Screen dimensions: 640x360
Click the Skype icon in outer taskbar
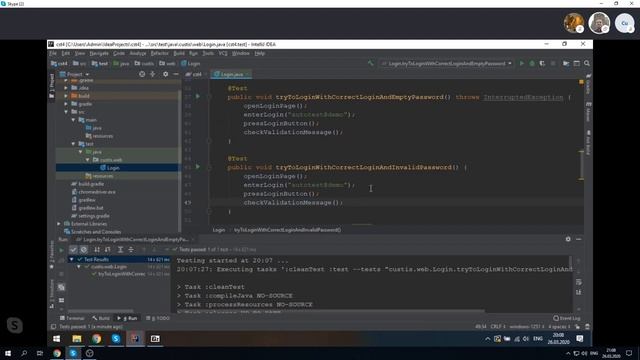73,353
